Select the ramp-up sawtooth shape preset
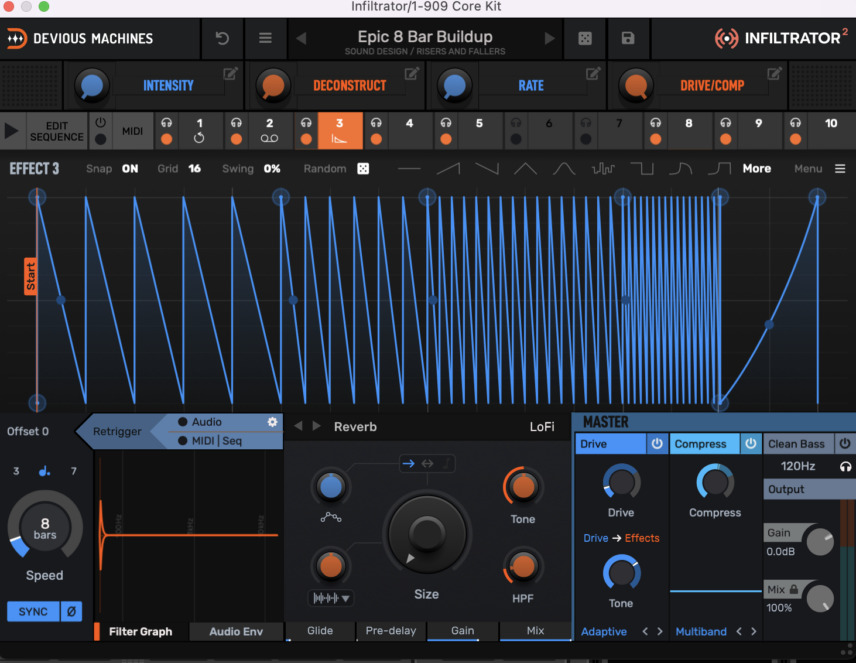Viewport: 856px width, 663px height. pos(448,169)
